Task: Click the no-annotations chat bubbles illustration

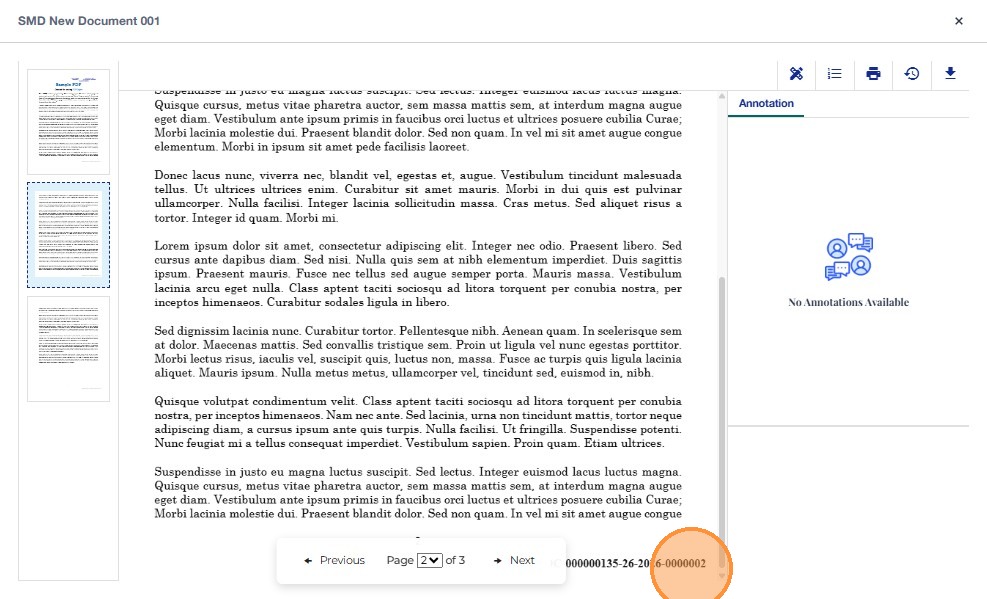Action: pyautogui.click(x=849, y=256)
